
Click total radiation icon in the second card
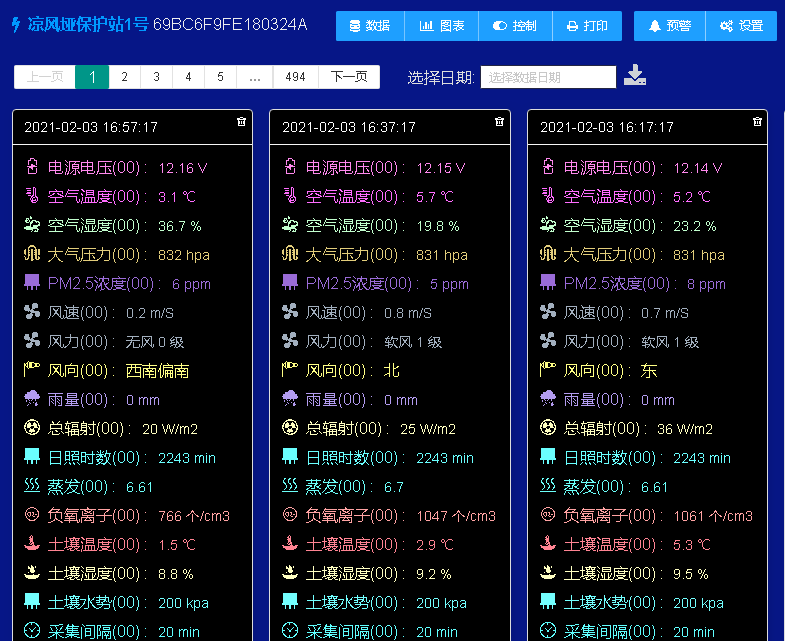click(290, 428)
